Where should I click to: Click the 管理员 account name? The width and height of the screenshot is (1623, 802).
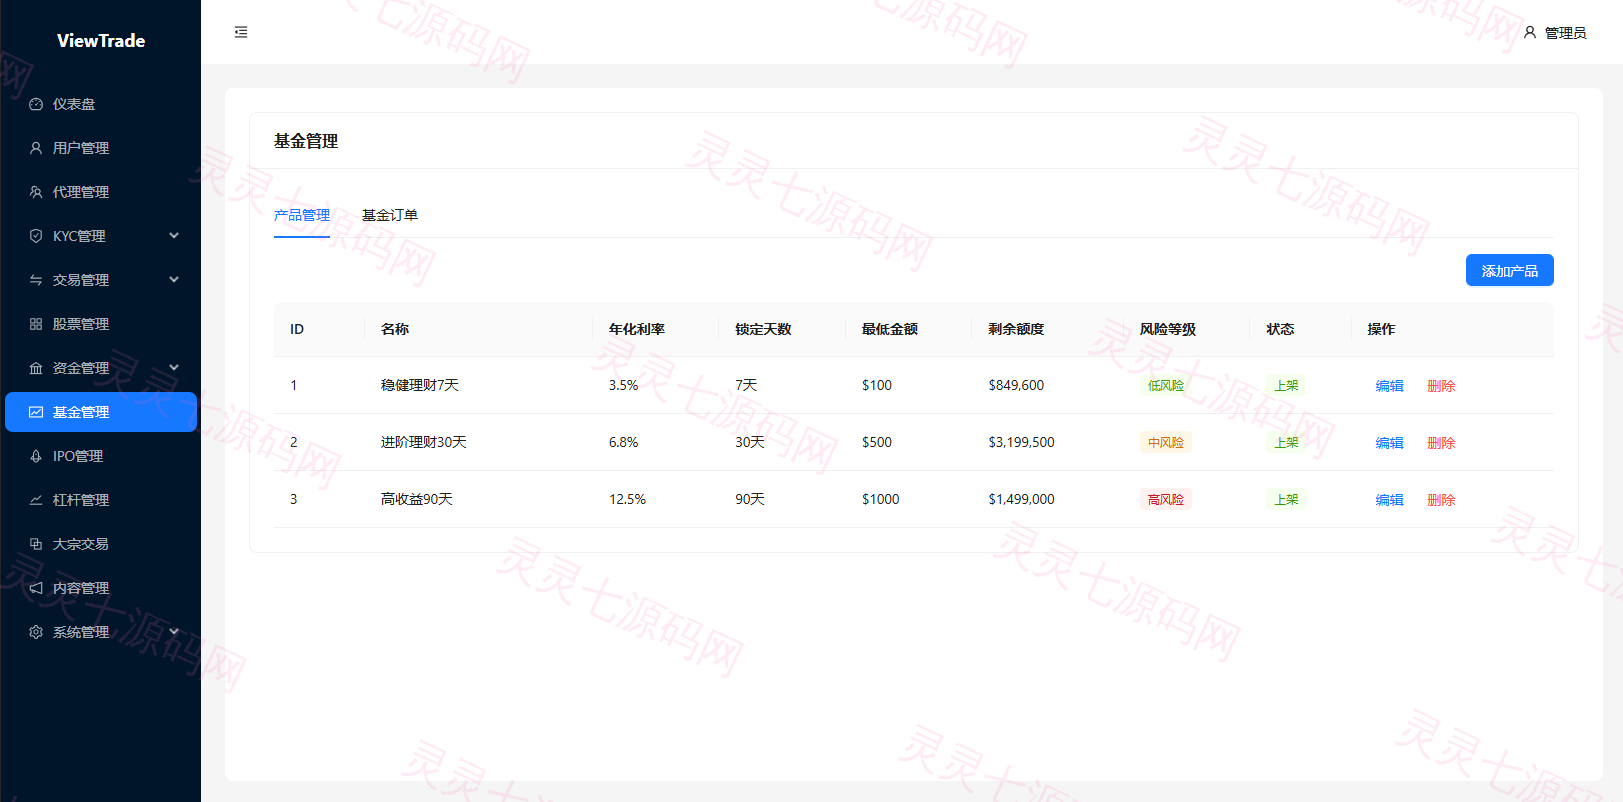click(x=1566, y=33)
